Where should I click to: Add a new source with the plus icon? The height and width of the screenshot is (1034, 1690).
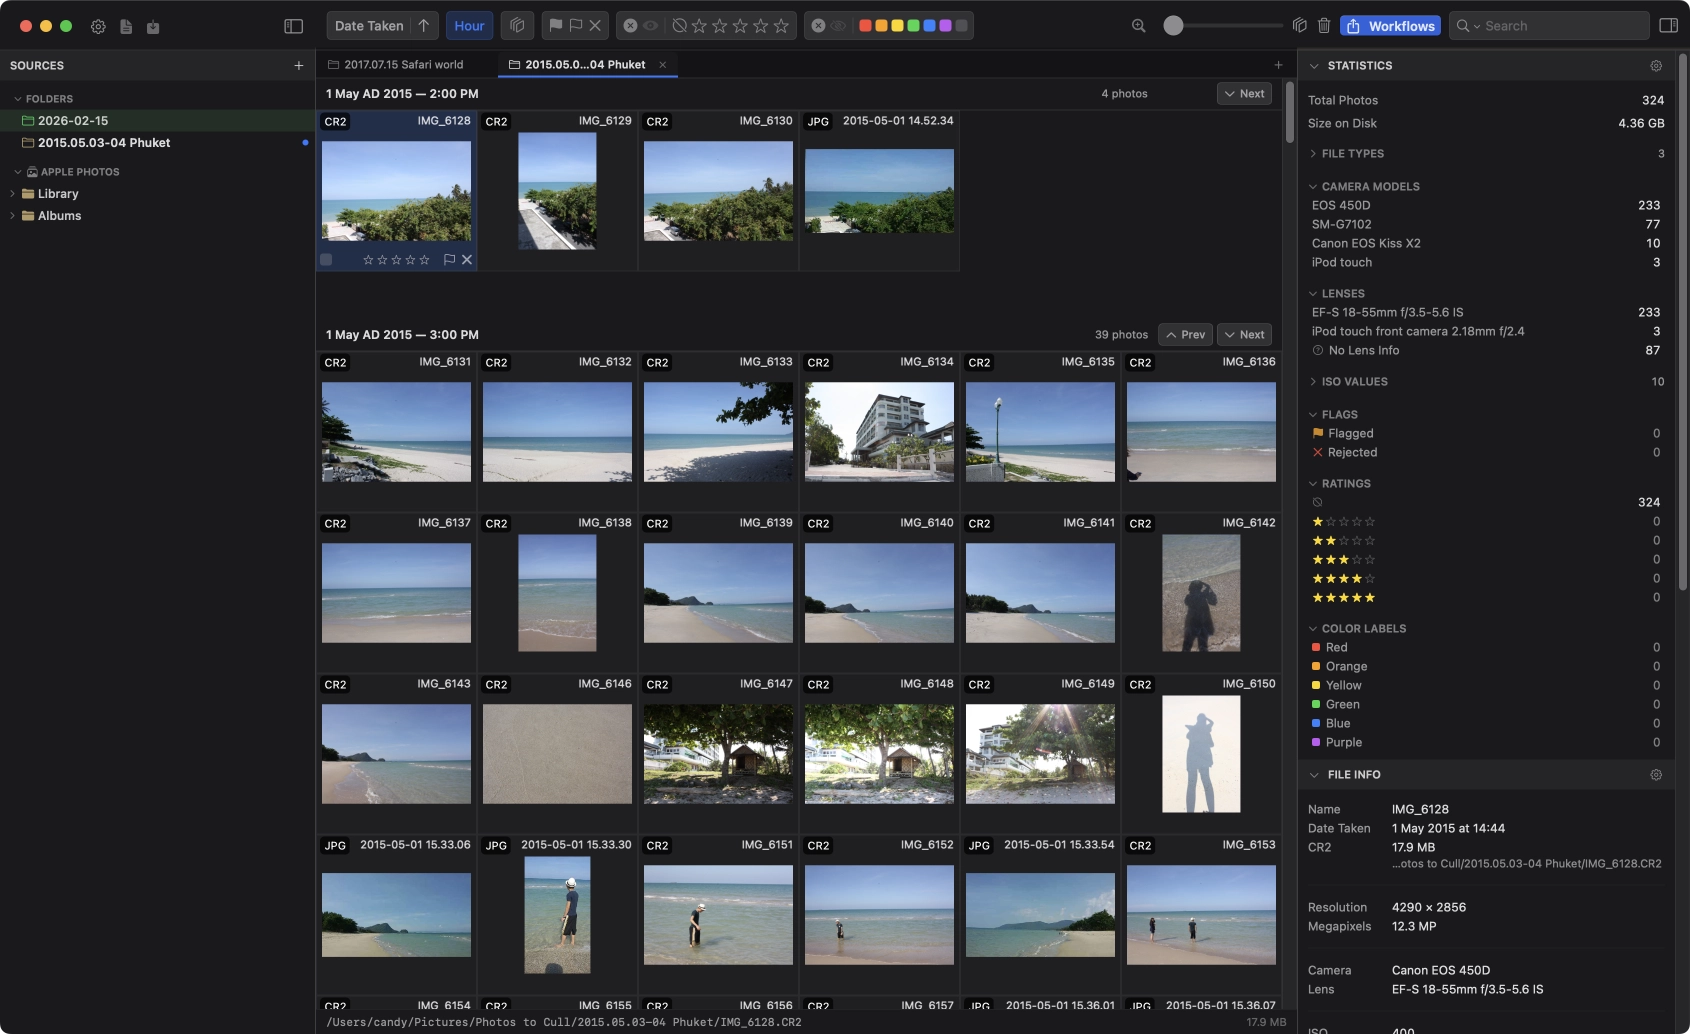(298, 66)
